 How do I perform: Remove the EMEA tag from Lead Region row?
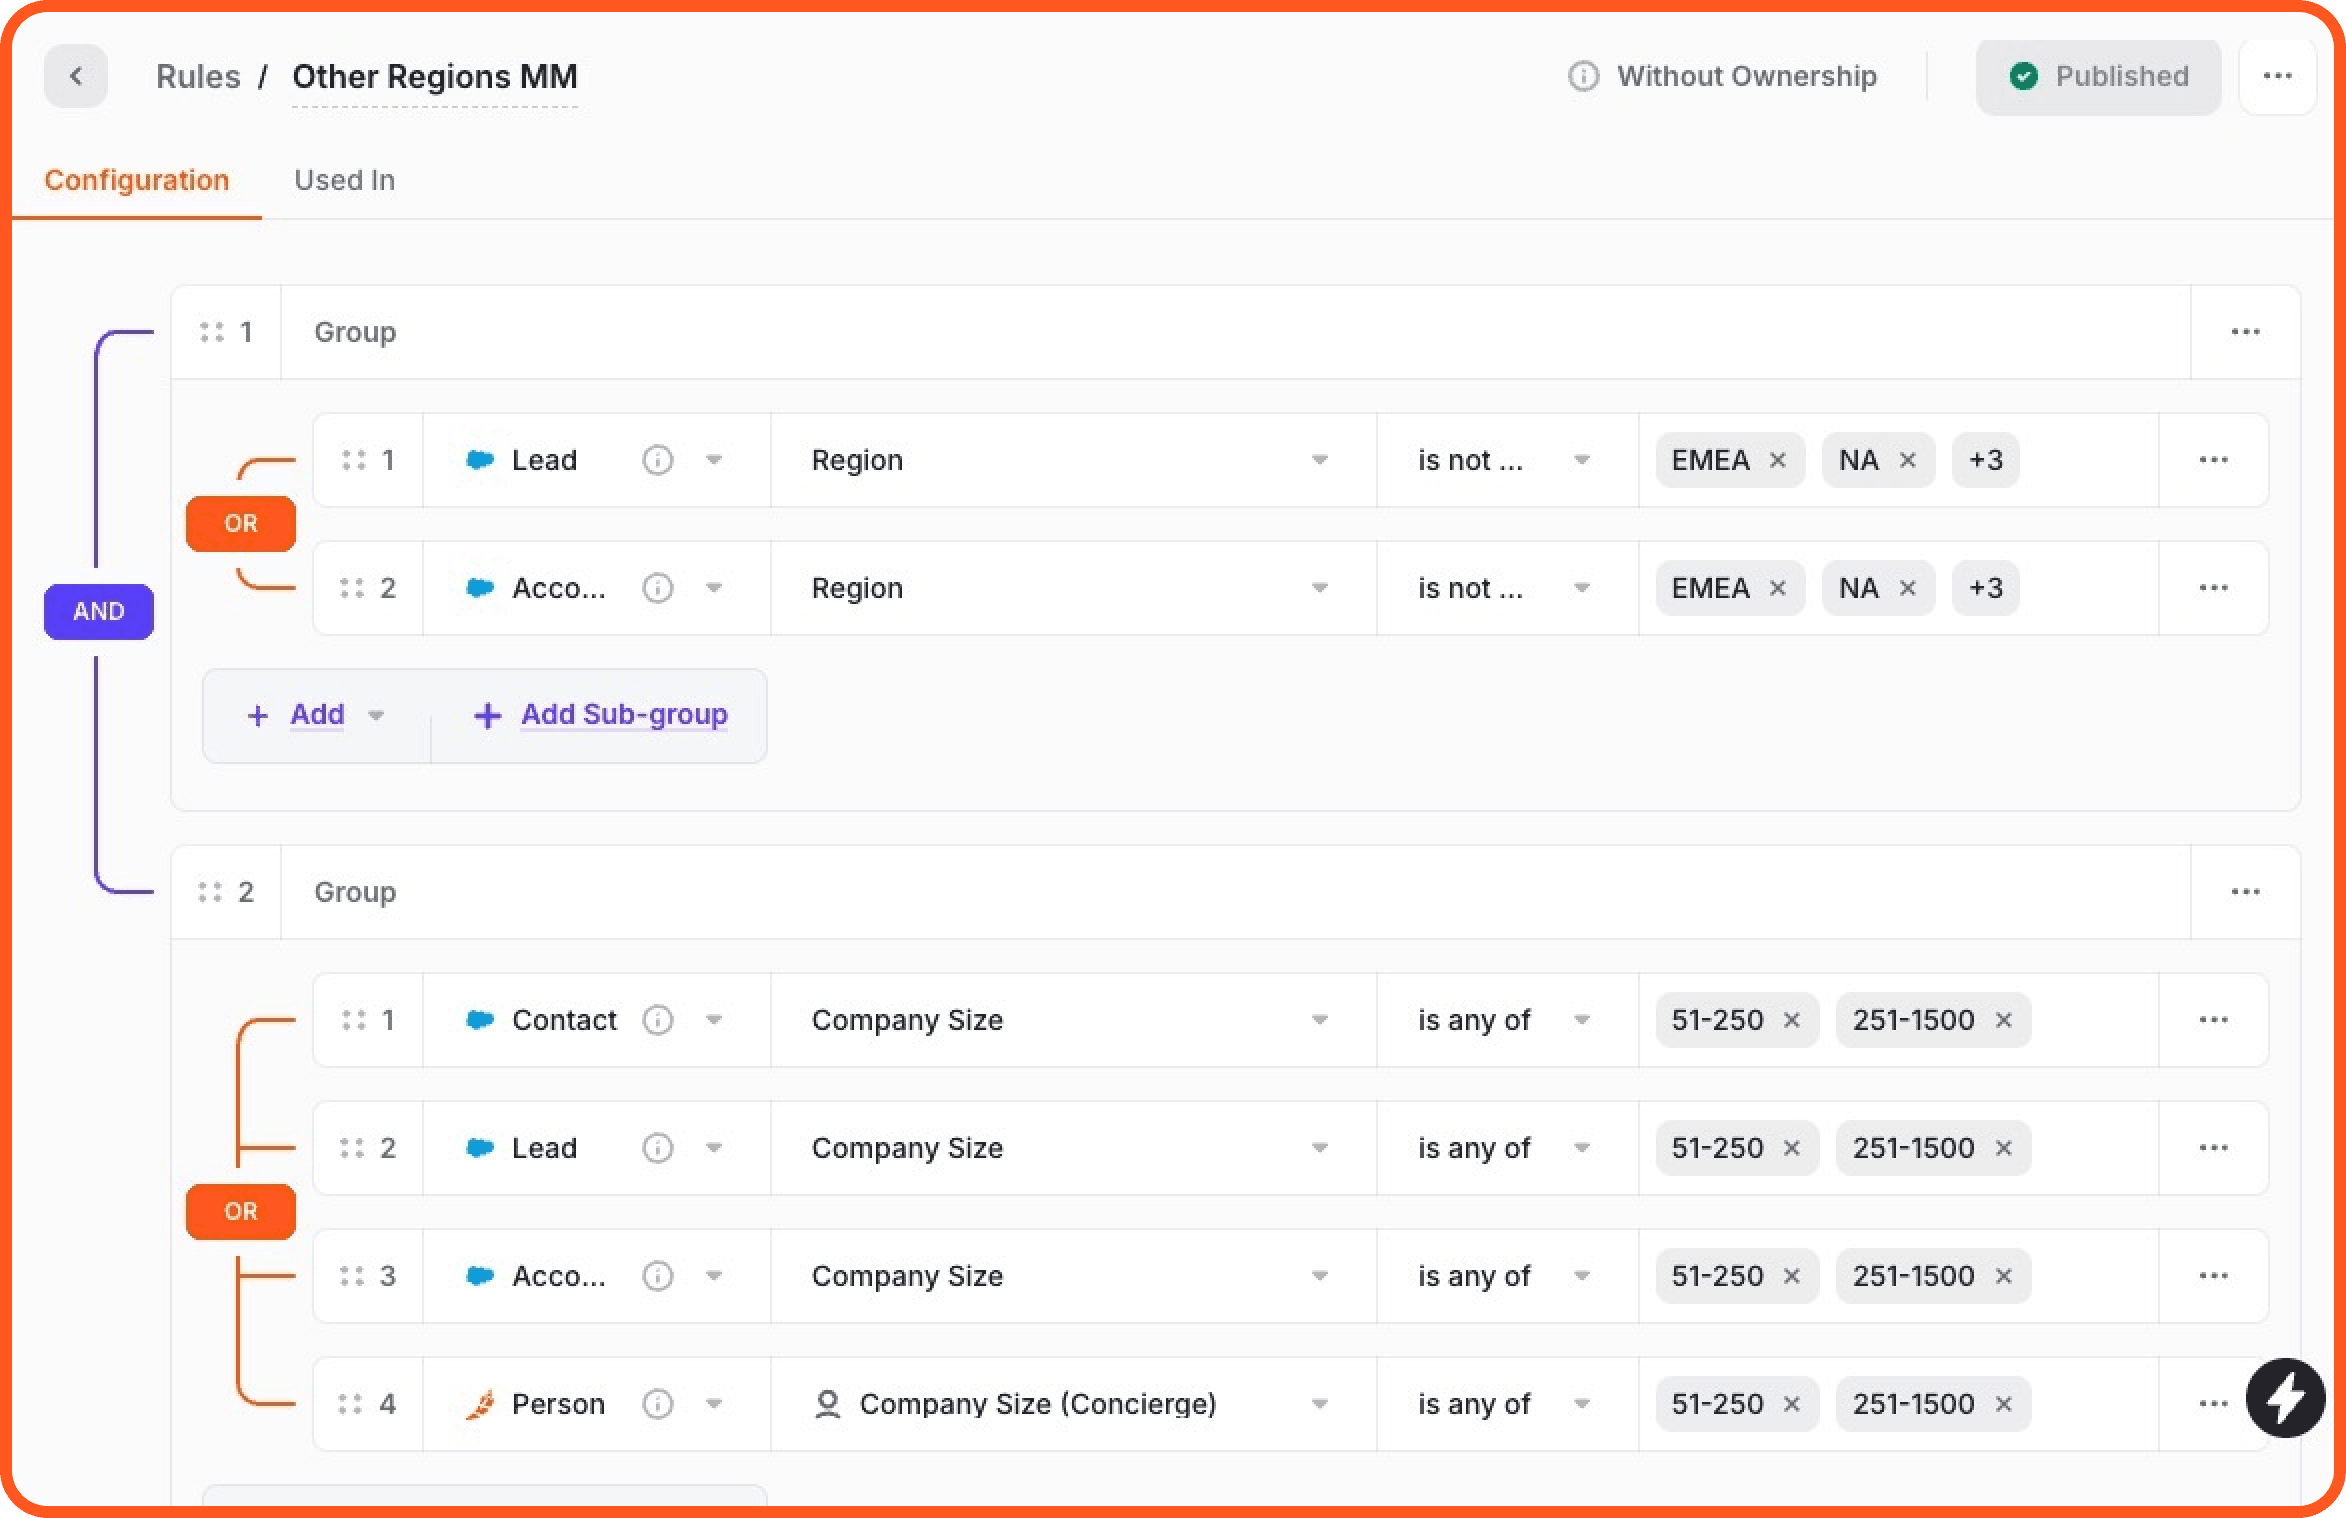tap(1777, 460)
